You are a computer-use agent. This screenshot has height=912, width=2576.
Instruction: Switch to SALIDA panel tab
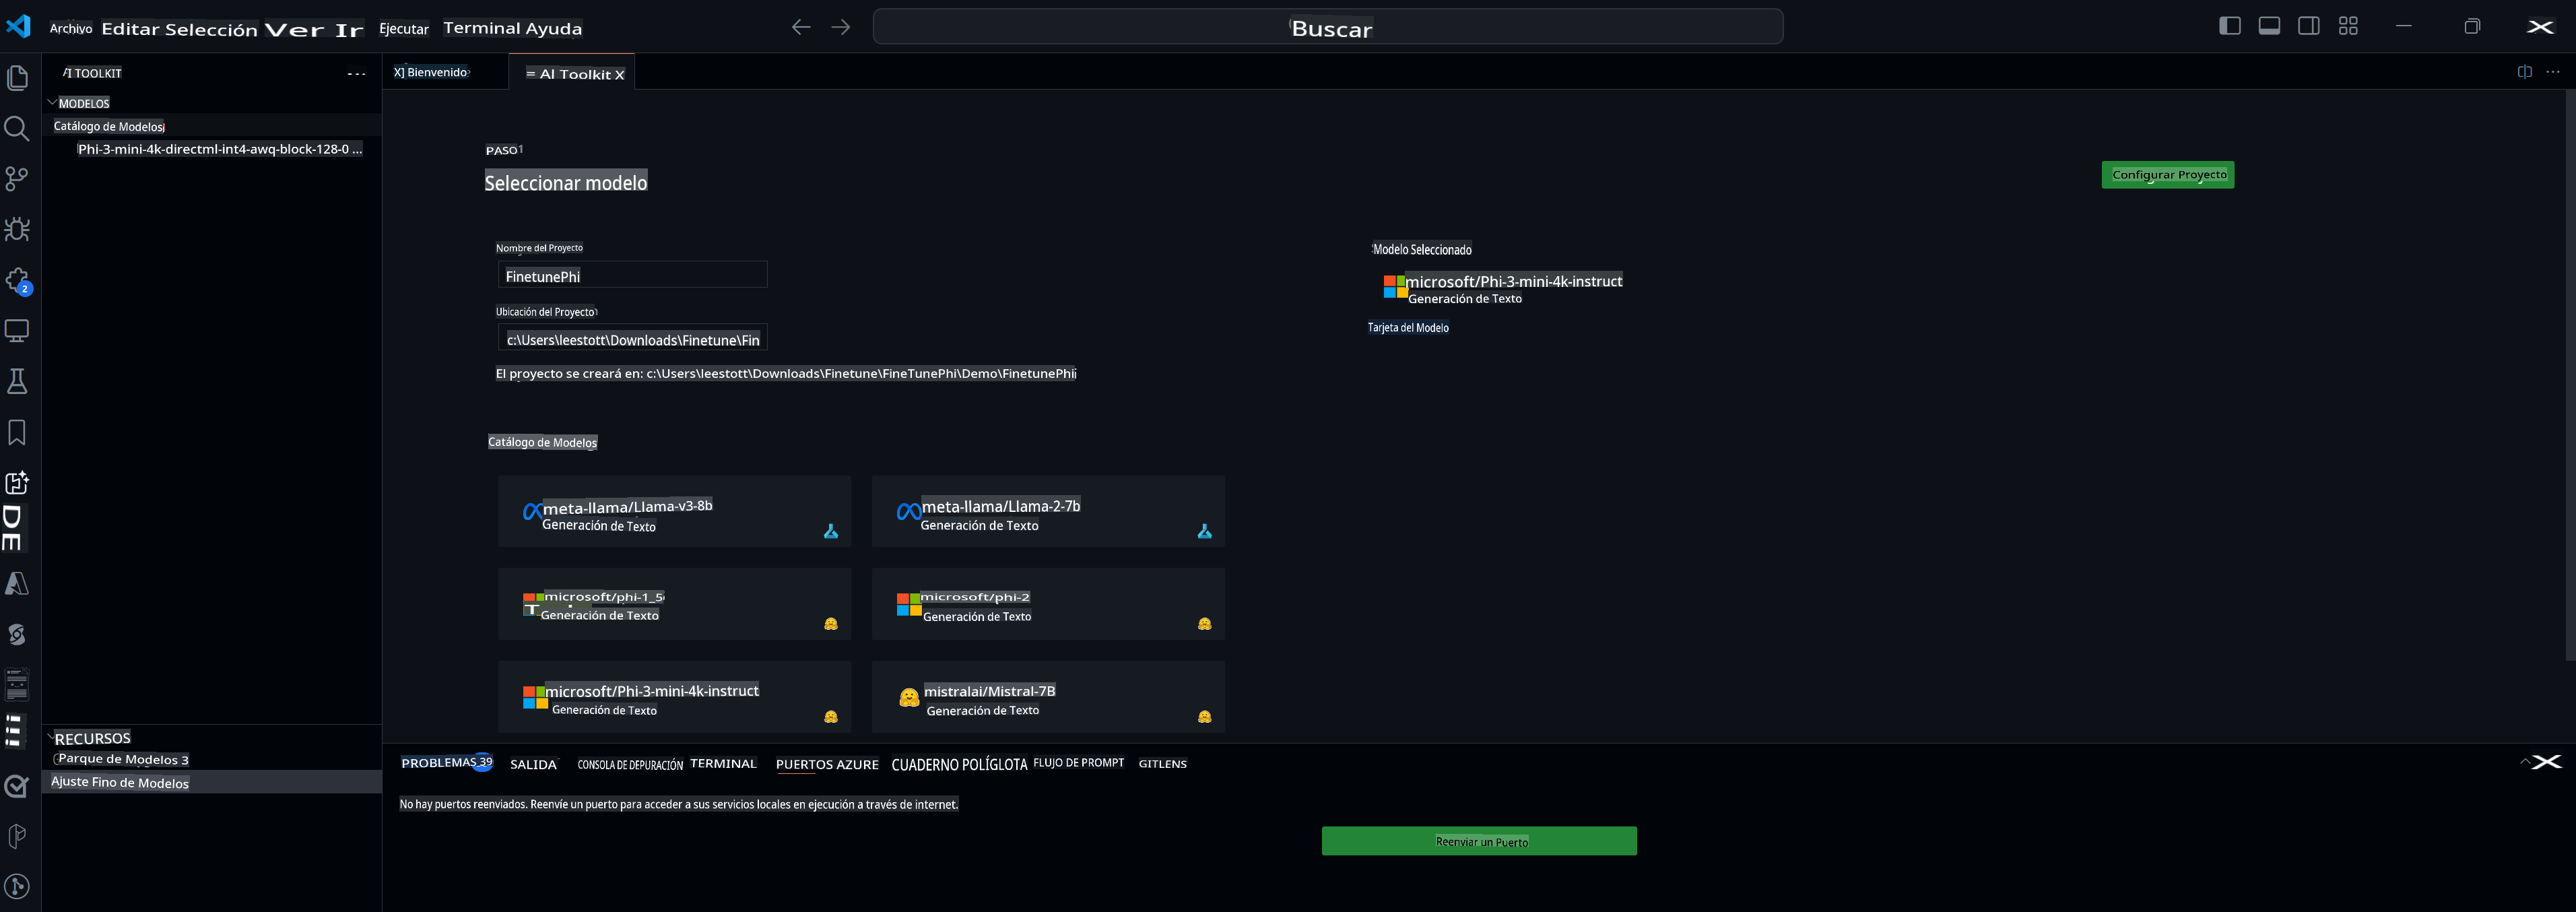pyautogui.click(x=533, y=764)
